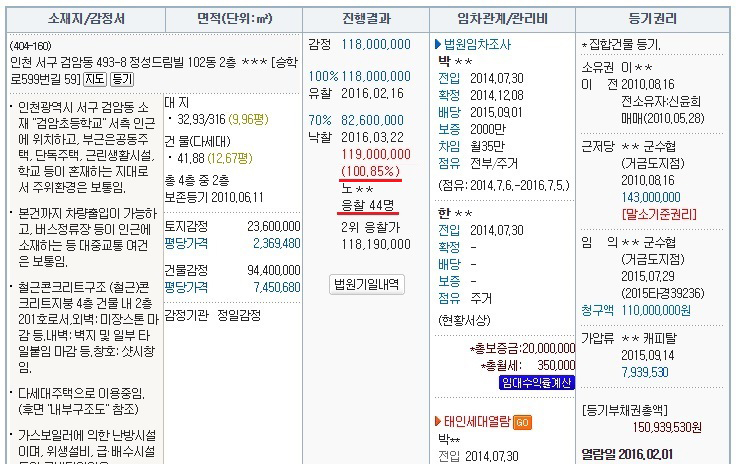
Task: Click the 가압류 **캐피탈 entry
Action: 629,338
